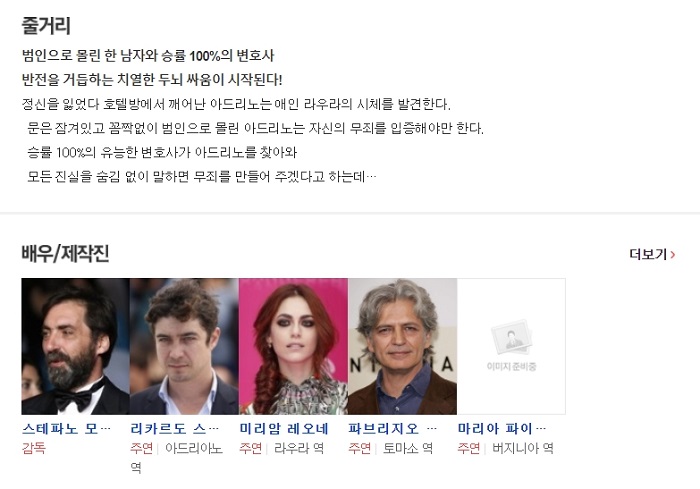Open 파브리지오 actor photo thumbnail
The height and width of the screenshot is (489, 700).
(x=402, y=347)
